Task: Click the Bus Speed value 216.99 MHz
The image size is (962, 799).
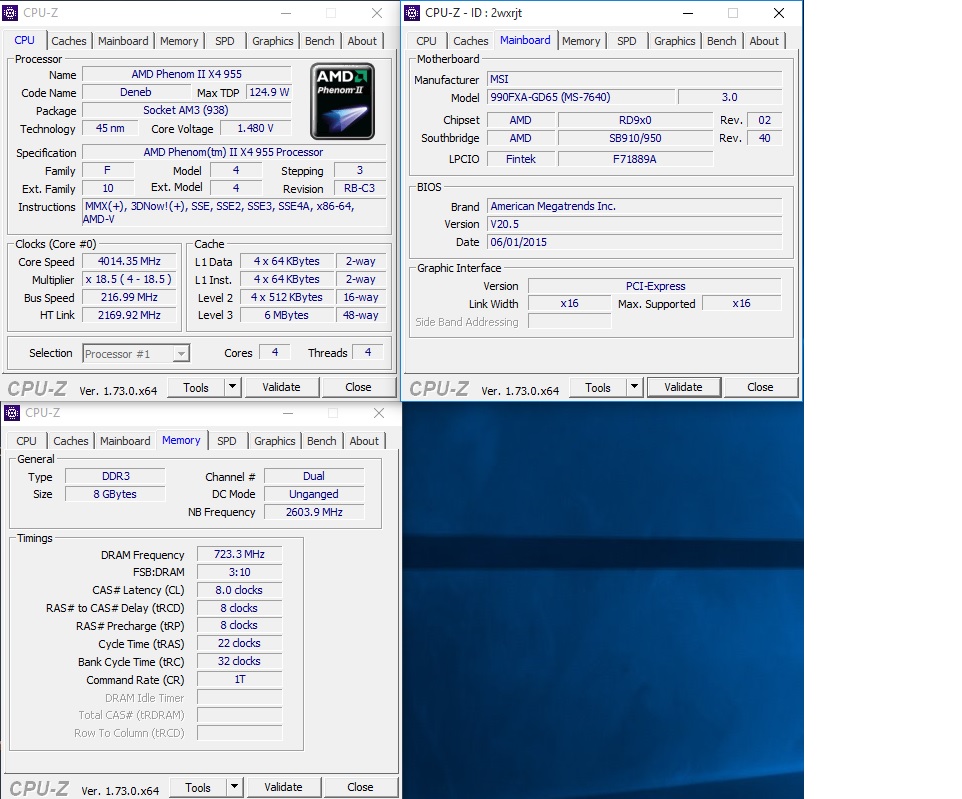Action: (x=129, y=298)
